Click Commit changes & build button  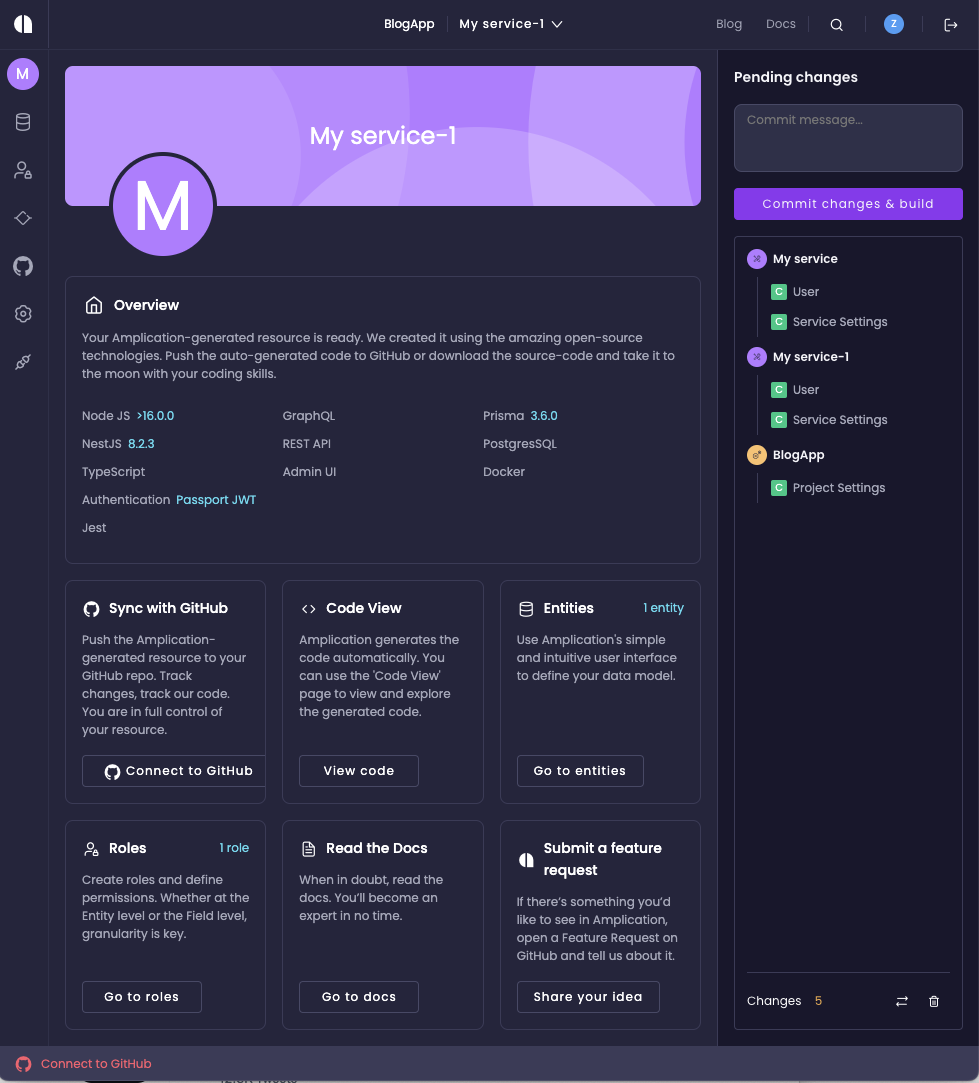point(848,204)
